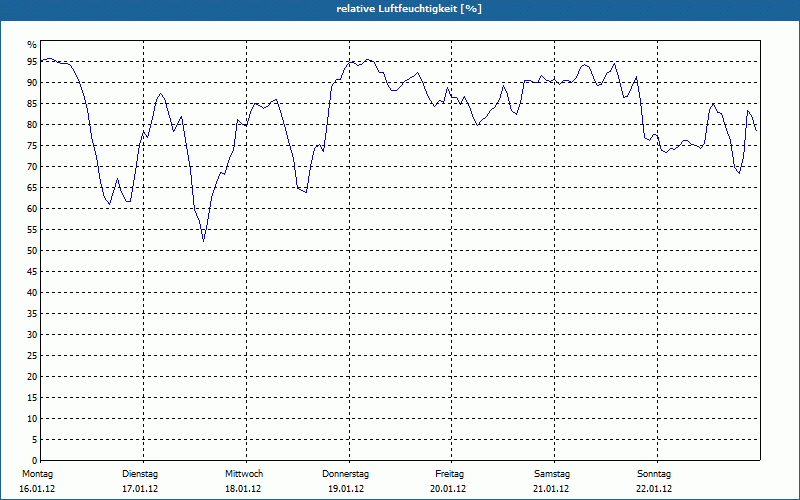Click the '75' y-axis value
The height and width of the screenshot is (500, 800).
tap(32, 146)
